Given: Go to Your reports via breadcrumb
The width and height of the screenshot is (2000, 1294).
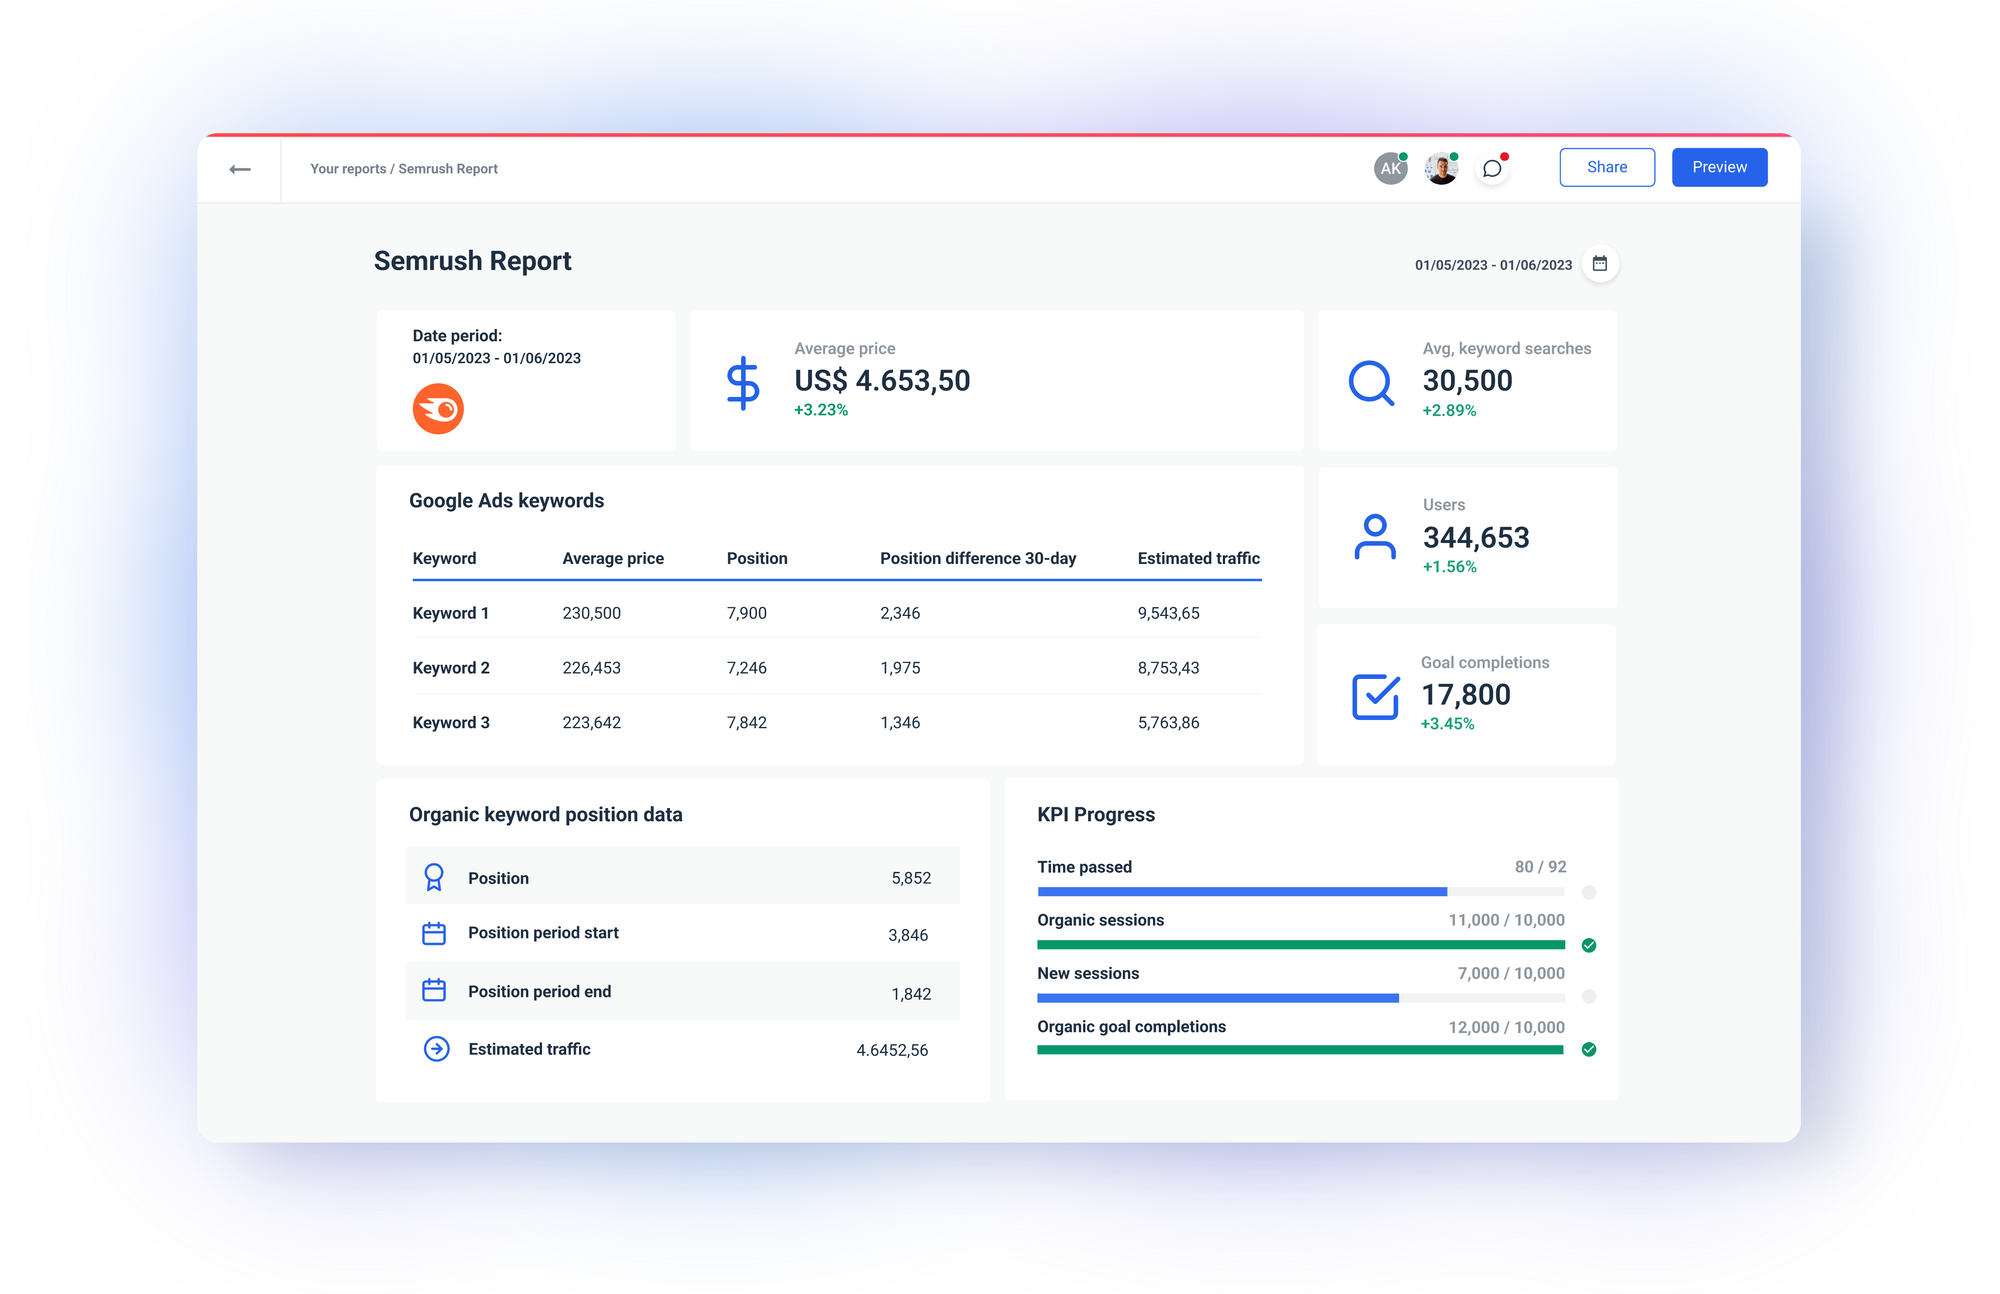Looking at the screenshot, I should coord(347,168).
